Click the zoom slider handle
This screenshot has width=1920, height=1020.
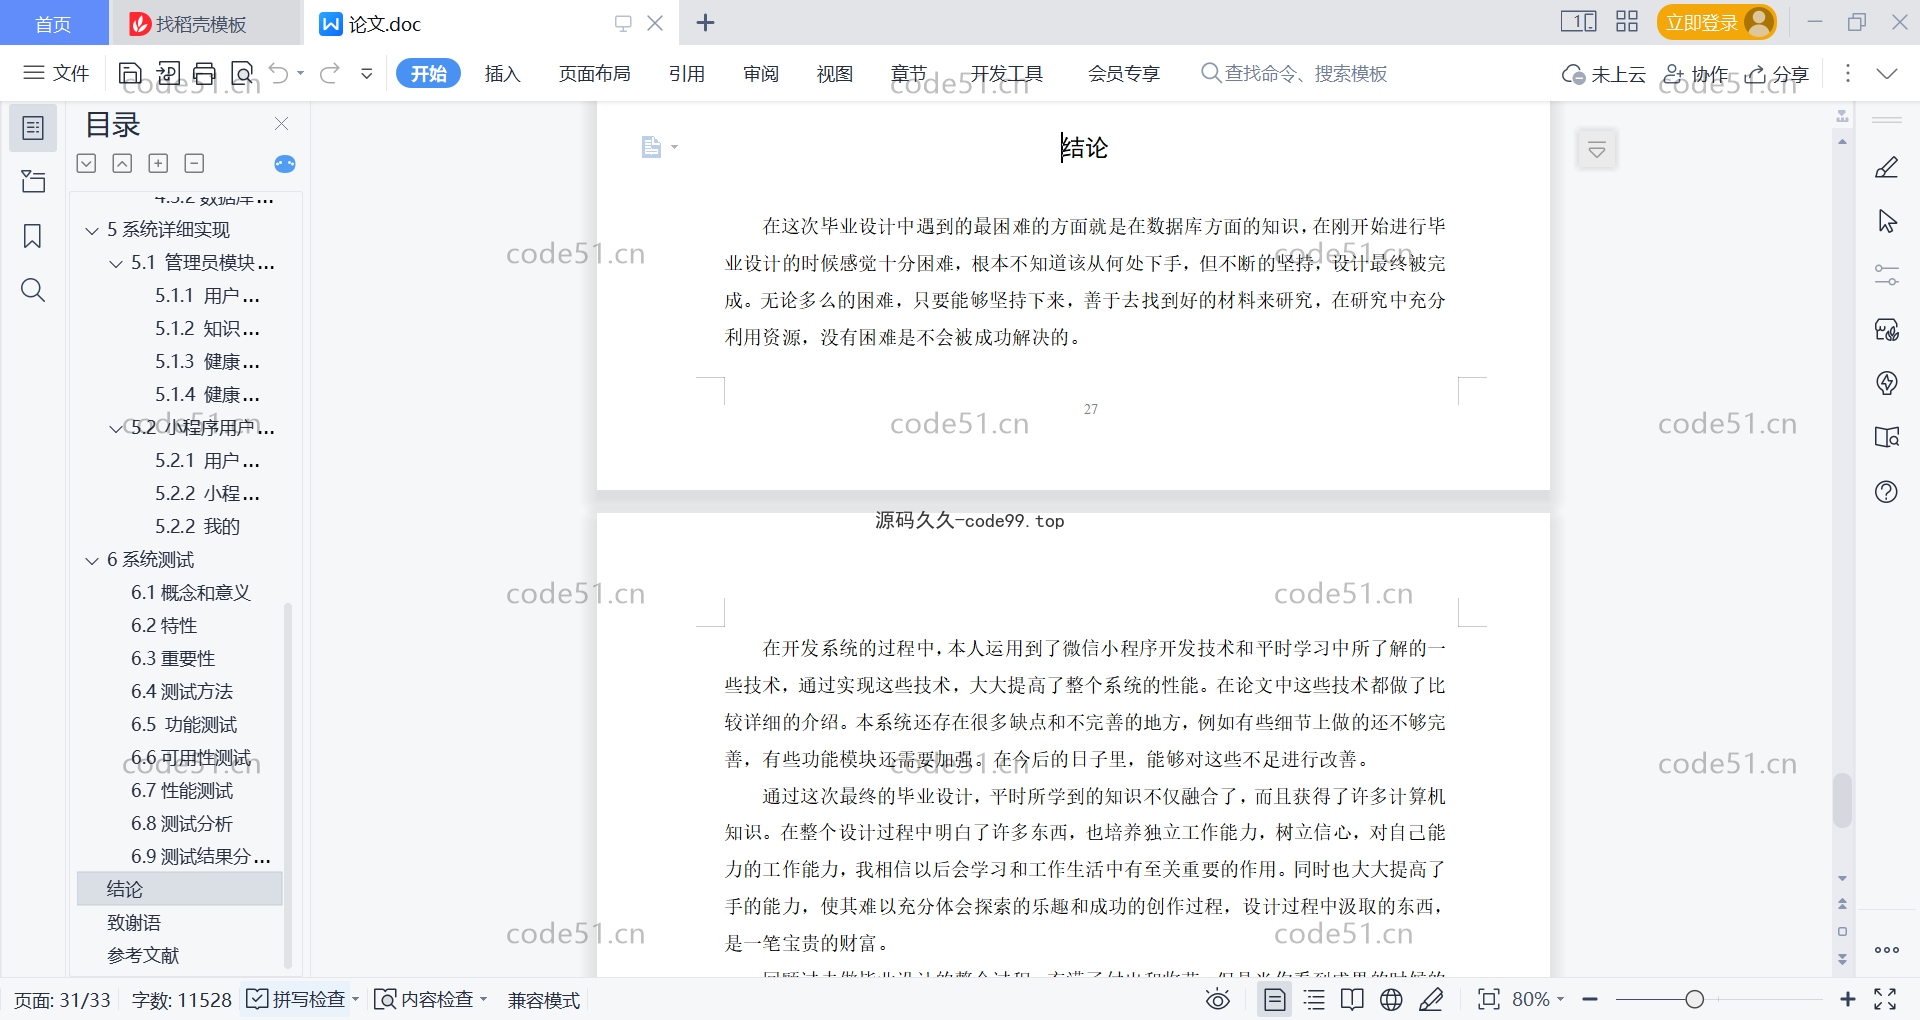tap(1694, 999)
